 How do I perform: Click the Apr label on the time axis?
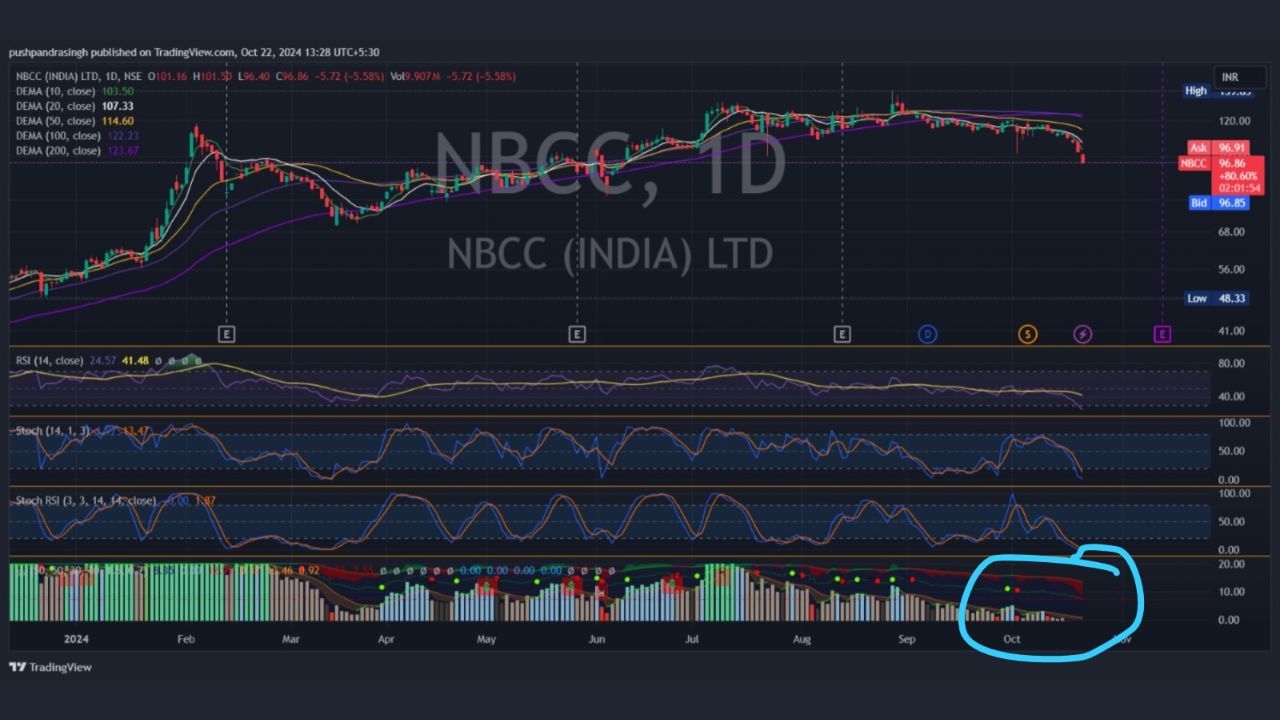pyautogui.click(x=386, y=638)
